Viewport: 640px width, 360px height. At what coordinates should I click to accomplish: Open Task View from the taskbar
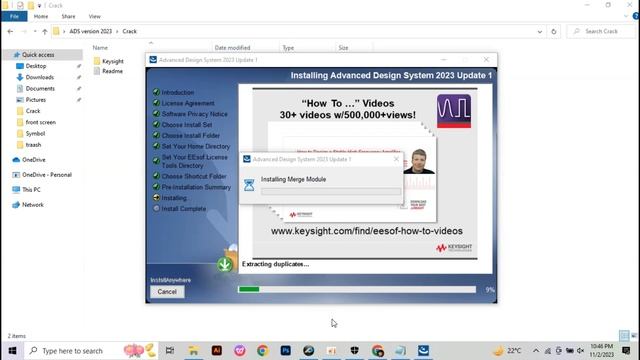[x=170, y=351]
